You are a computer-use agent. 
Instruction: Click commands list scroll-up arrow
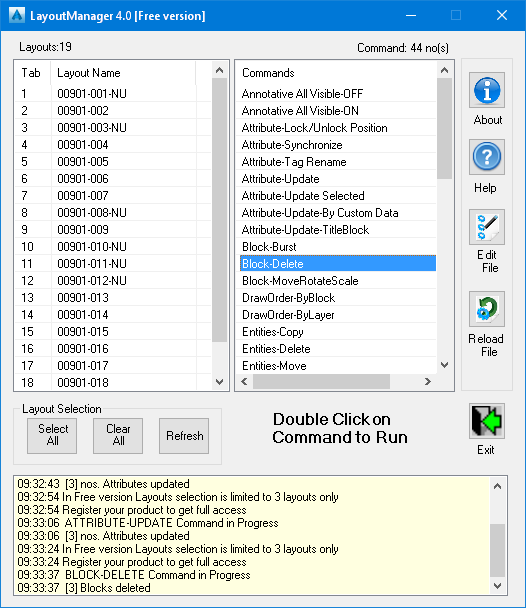click(445, 70)
